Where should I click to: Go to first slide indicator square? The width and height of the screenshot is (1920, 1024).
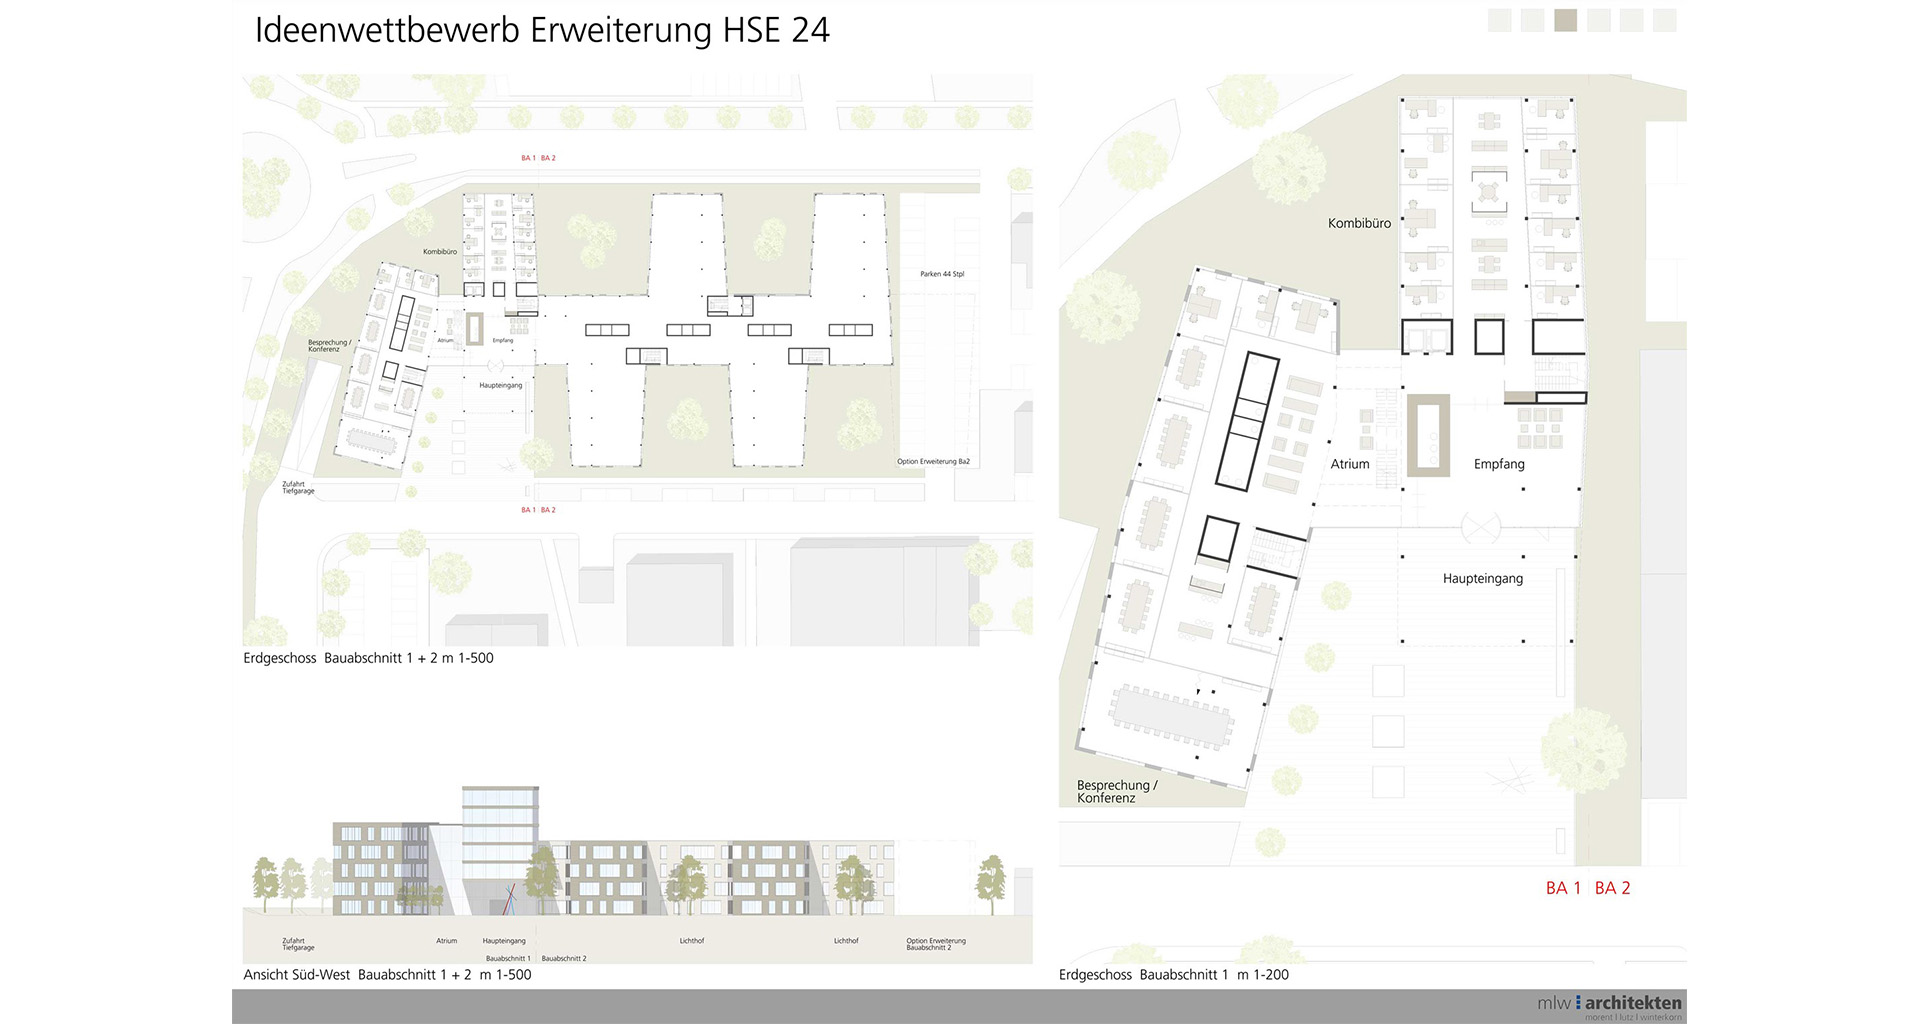tap(1499, 20)
